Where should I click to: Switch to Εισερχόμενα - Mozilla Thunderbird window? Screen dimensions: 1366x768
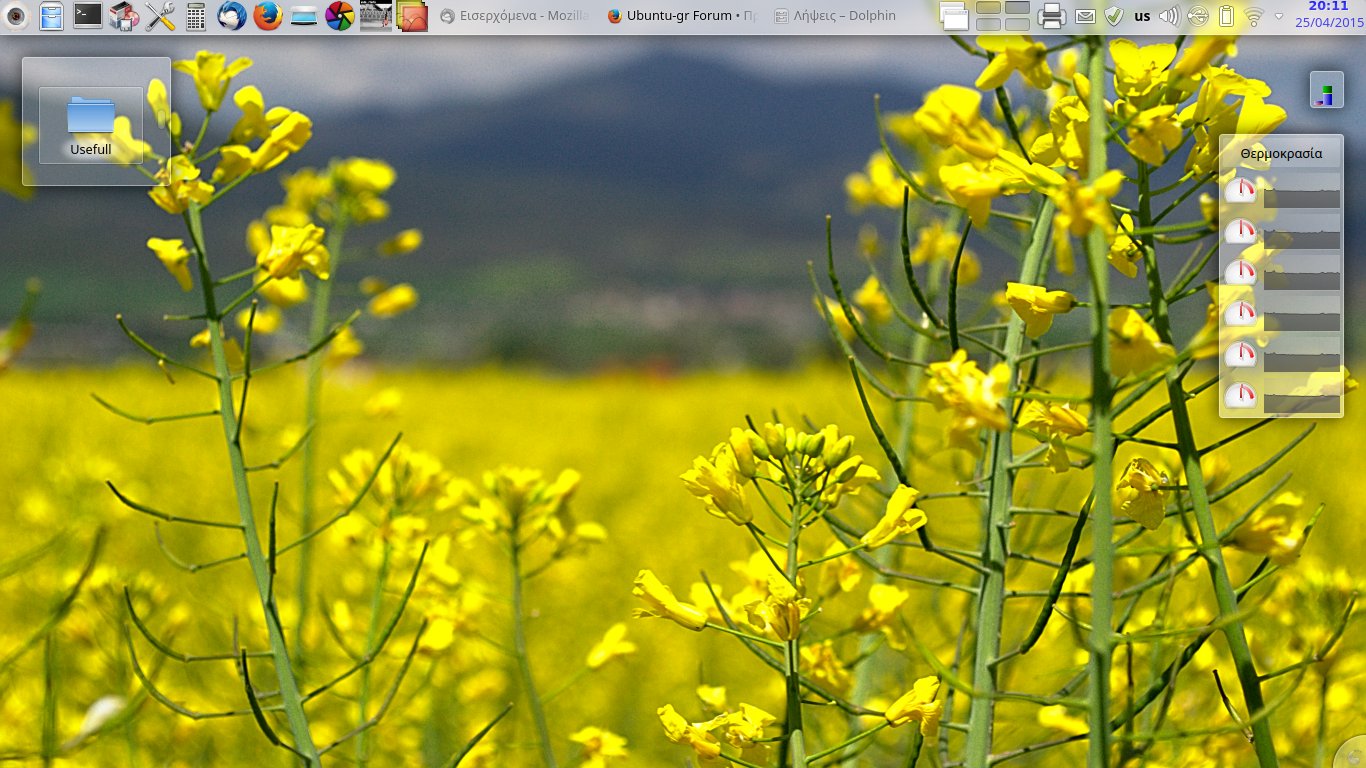pos(515,16)
